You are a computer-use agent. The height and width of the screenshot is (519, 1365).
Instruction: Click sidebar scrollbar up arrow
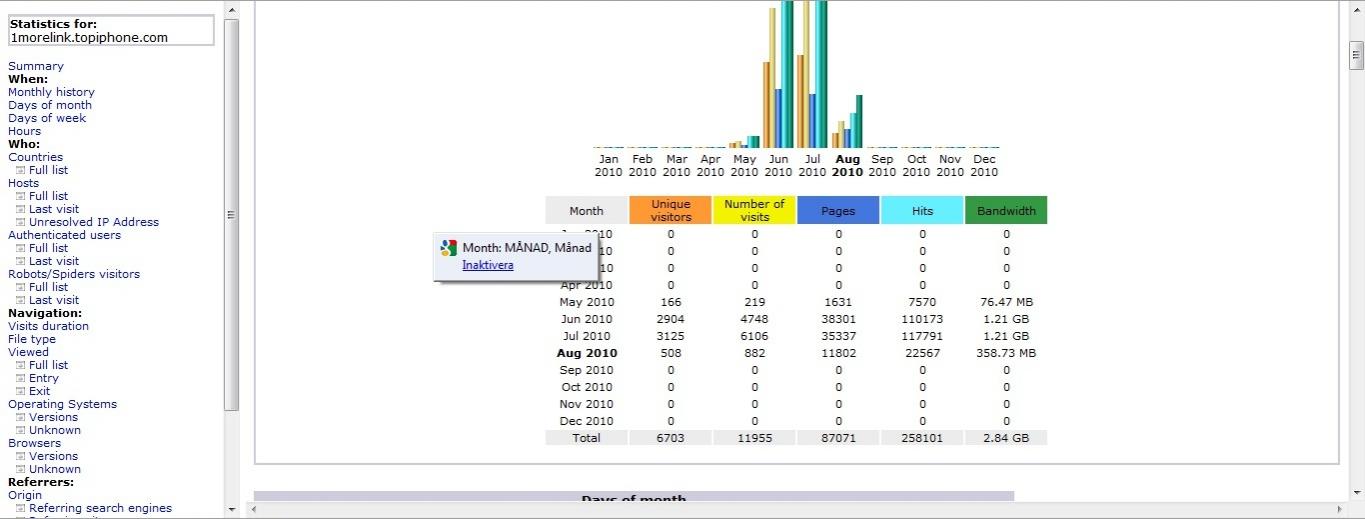click(x=232, y=10)
